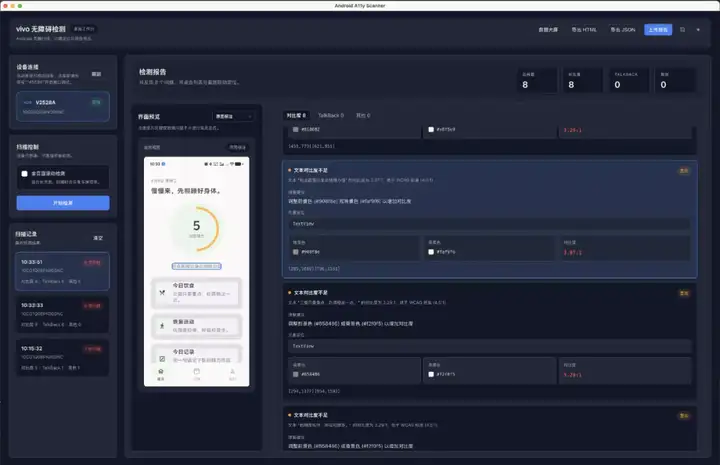Click the square icon next to the blue header button
The width and height of the screenshot is (720, 465).
[x=682, y=30]
